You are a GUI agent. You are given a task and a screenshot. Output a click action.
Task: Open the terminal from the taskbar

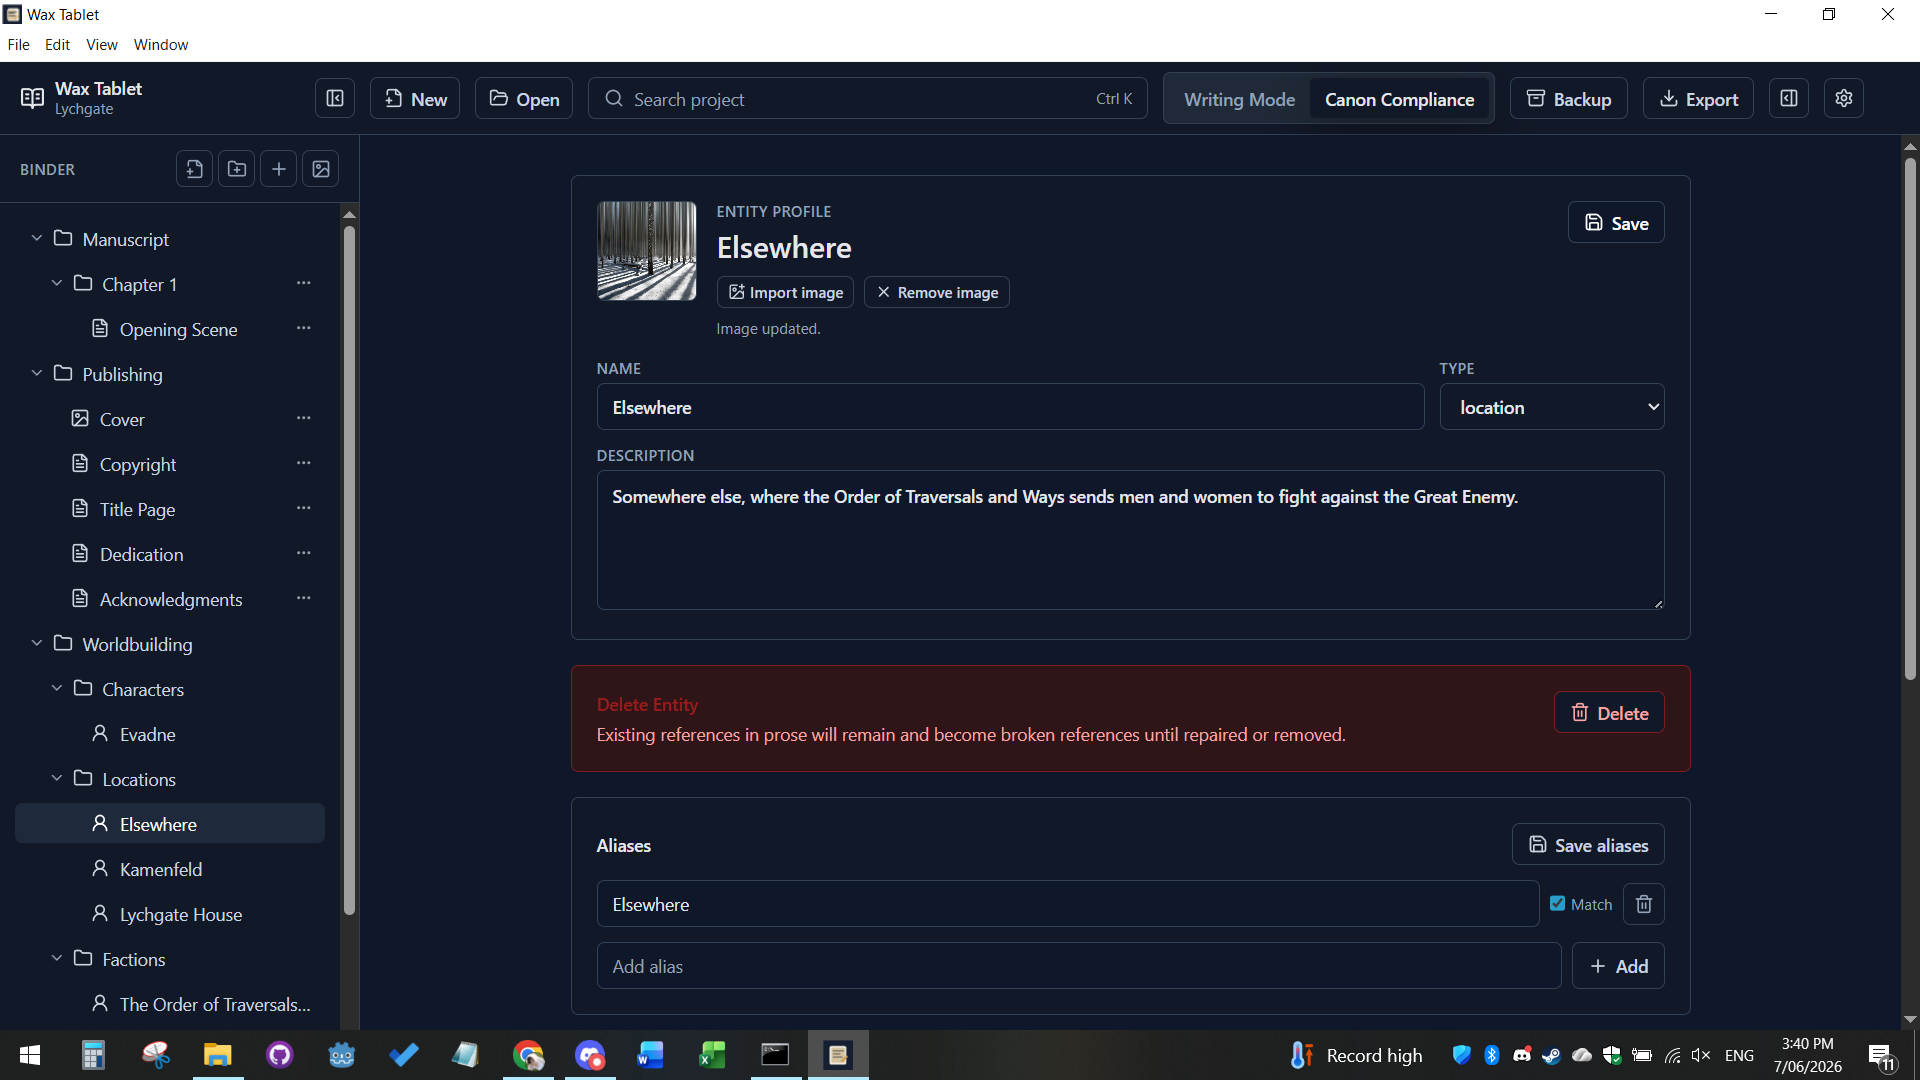(x=775, y=1055)
